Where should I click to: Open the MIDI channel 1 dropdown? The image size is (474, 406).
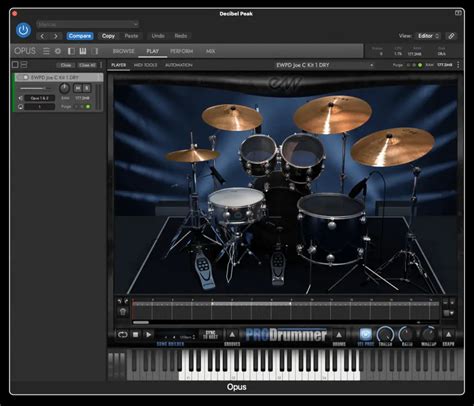[40, 107]
